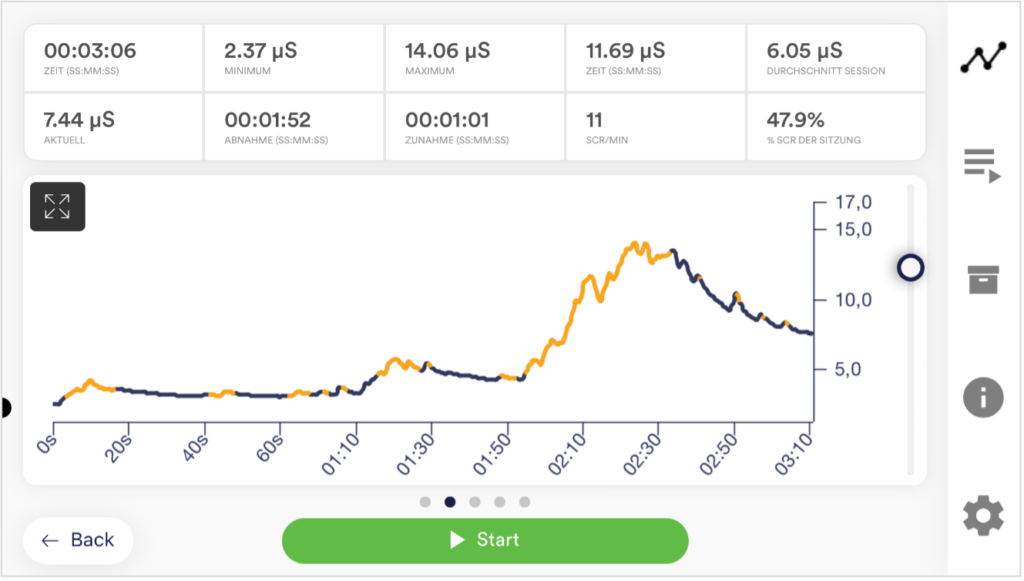Click the vertical slider handle circle
This screenshot has height=581, width=1024.
coord(910,268)
